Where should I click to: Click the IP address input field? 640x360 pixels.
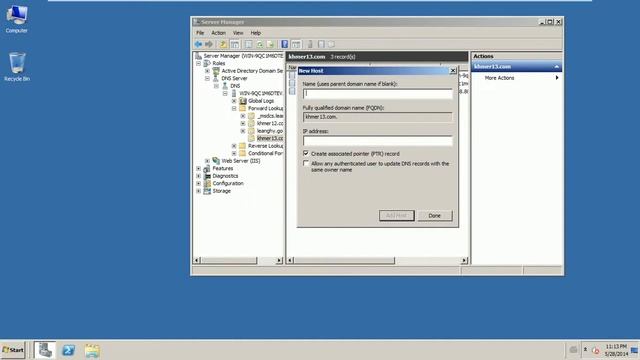pos(378,141)
